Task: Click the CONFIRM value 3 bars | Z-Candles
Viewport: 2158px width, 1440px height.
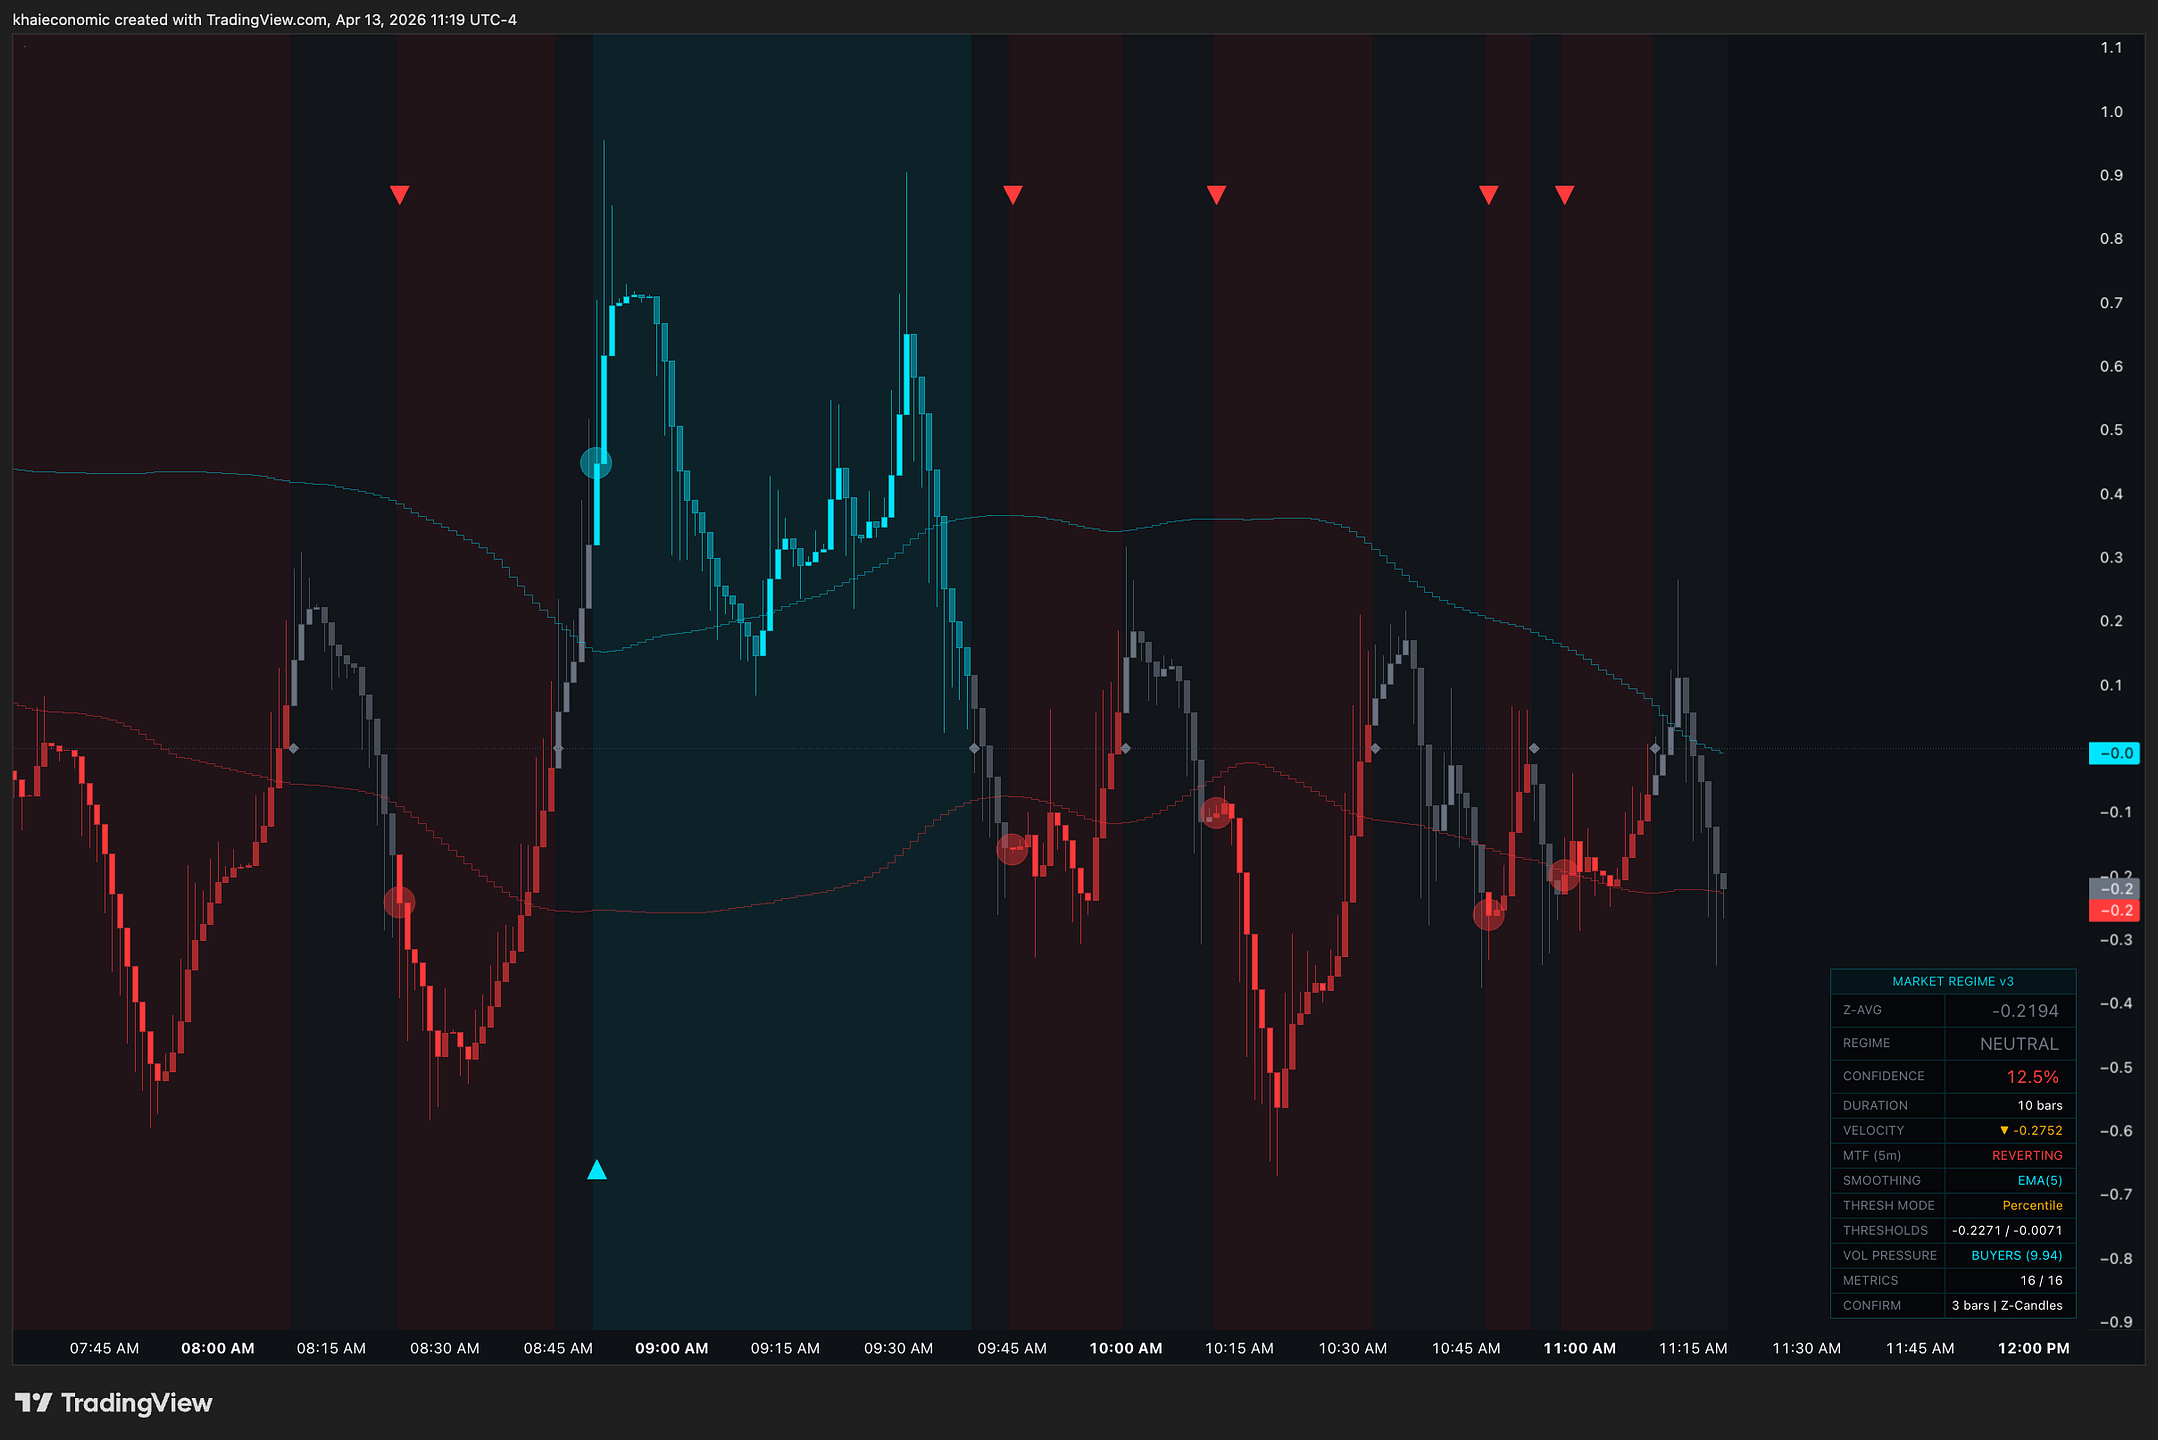Action: pyautogui.click(x=2007, y=1306)
